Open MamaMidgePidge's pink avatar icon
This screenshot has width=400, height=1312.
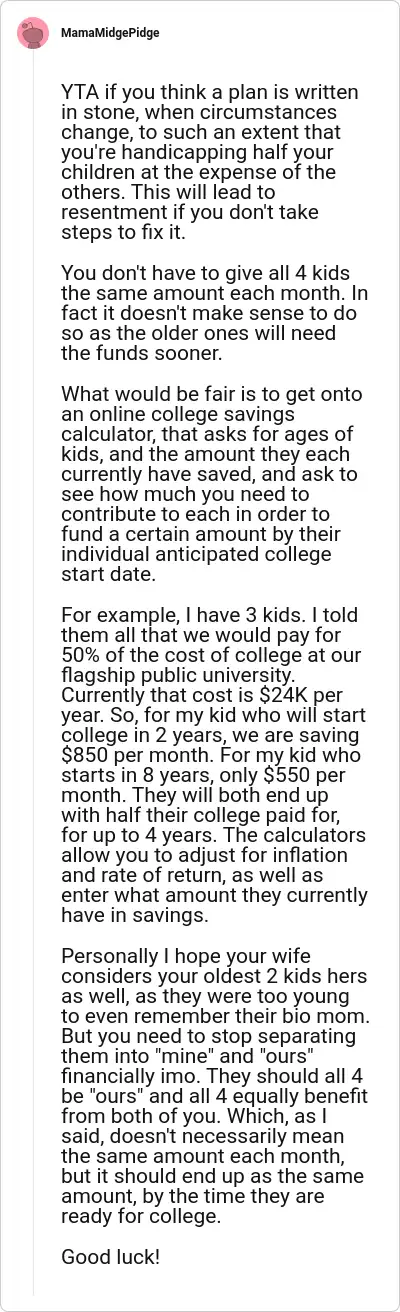click(x=33, y=33)
